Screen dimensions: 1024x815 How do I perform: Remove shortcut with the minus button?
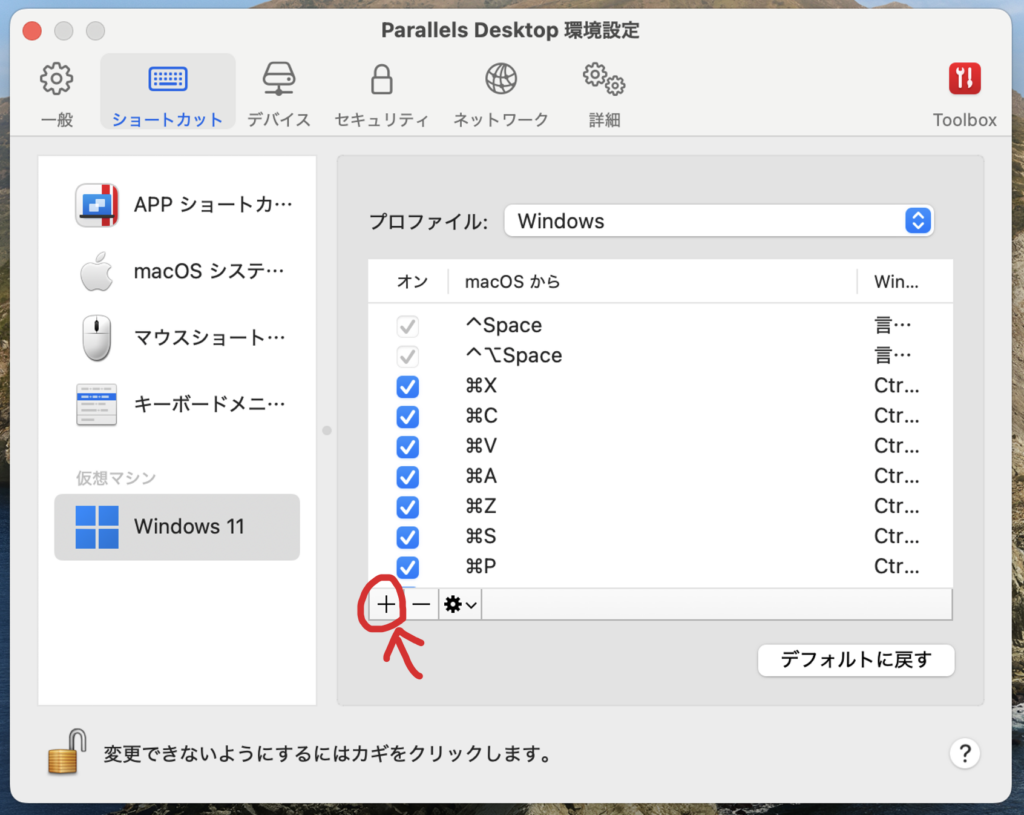point(421,604)
